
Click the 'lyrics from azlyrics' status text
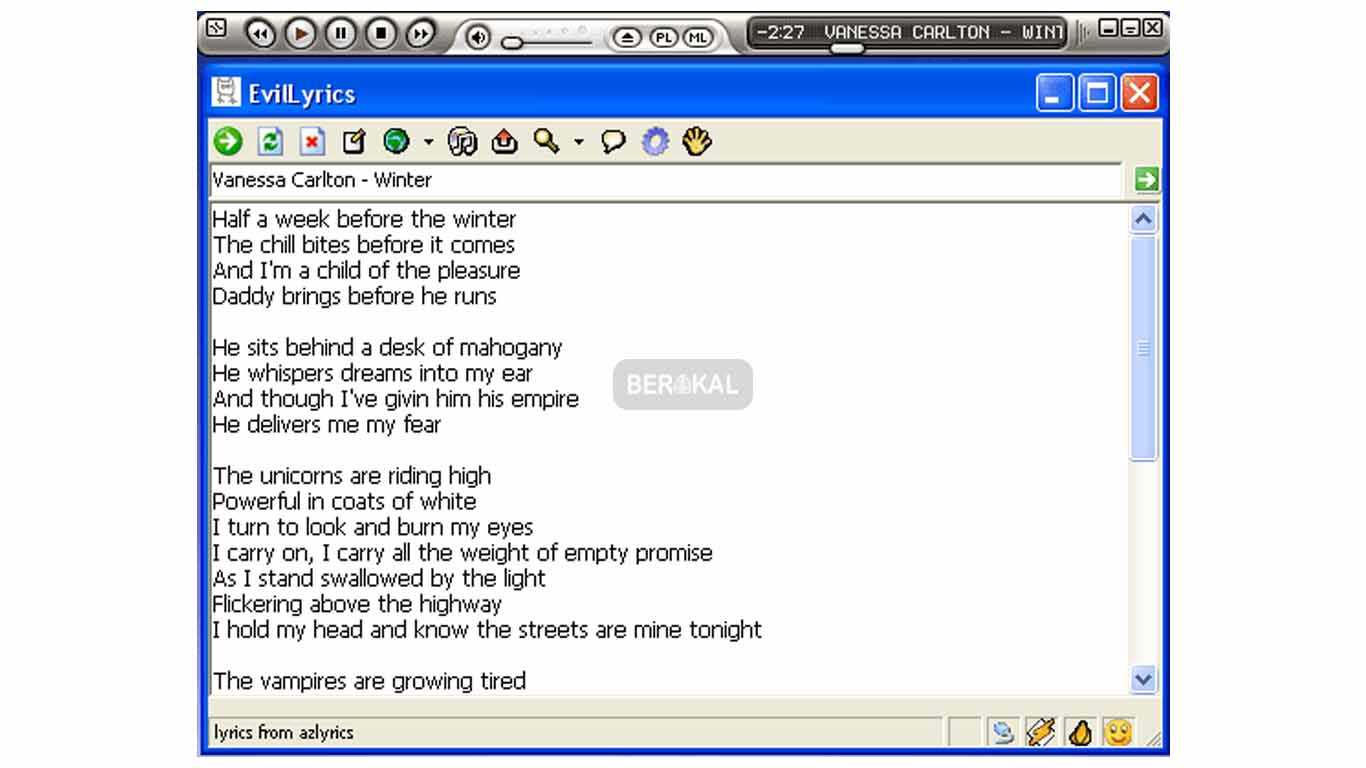pyautogui.click(x=284, y=732)
